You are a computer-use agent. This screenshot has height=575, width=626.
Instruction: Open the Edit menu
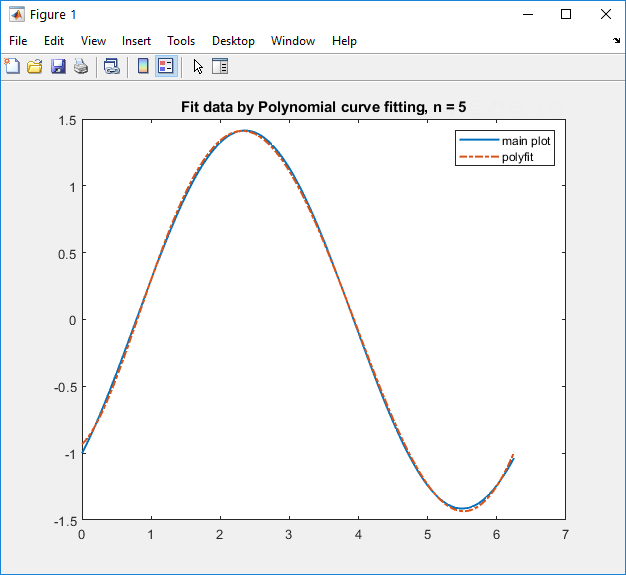54,41
